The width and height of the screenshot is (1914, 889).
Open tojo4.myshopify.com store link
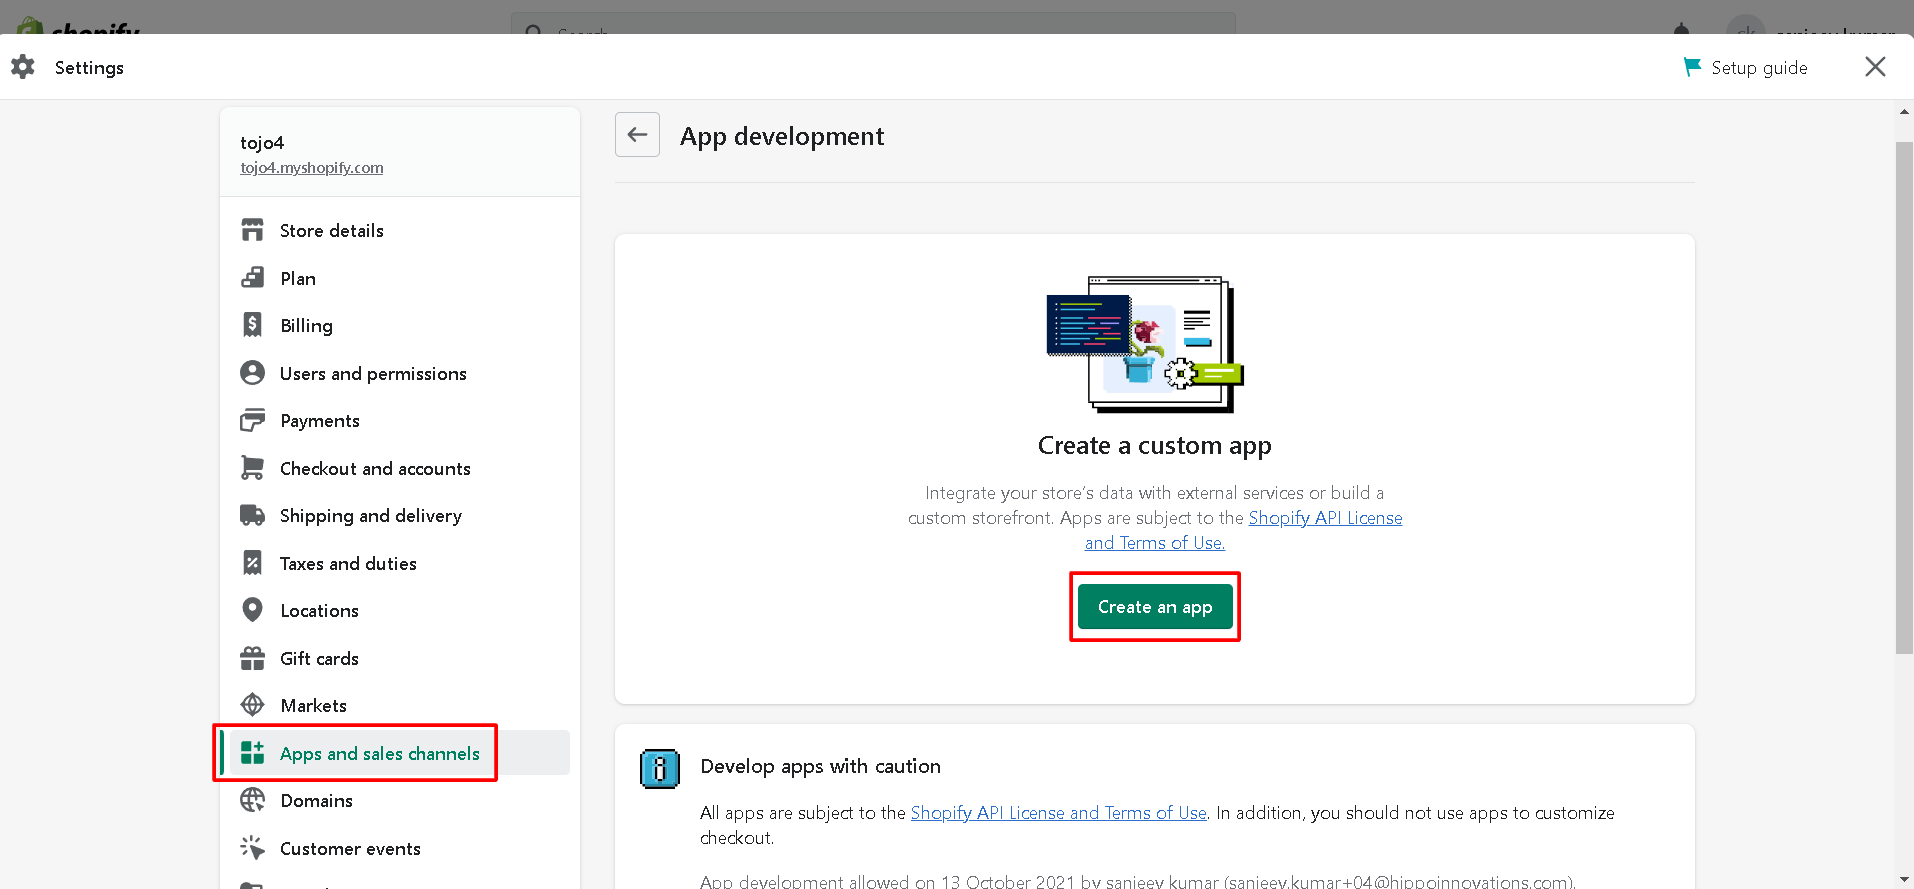(x=312, y=168)
